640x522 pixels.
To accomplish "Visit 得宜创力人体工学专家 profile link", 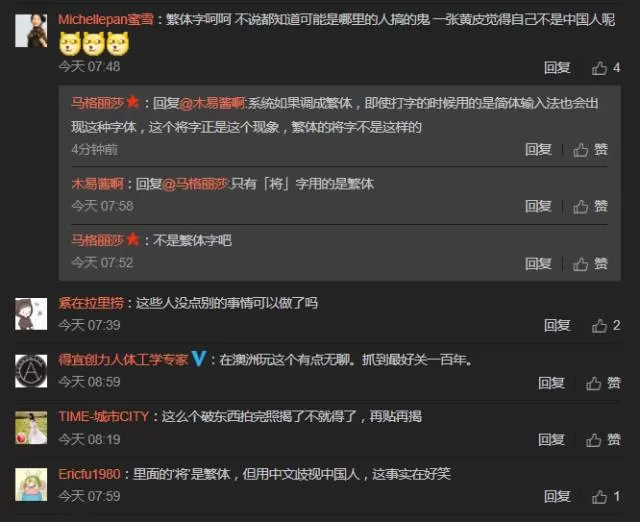I will [123, 360].
